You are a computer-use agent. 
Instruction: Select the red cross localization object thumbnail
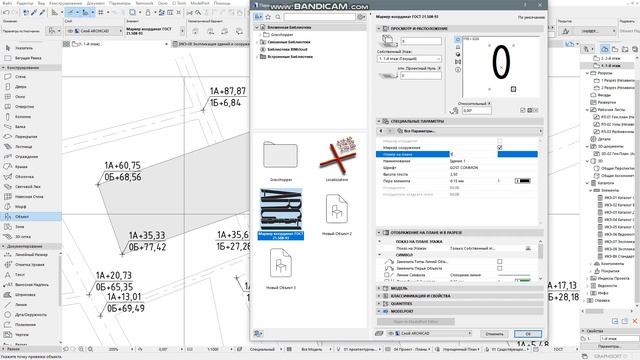(337, 159)
